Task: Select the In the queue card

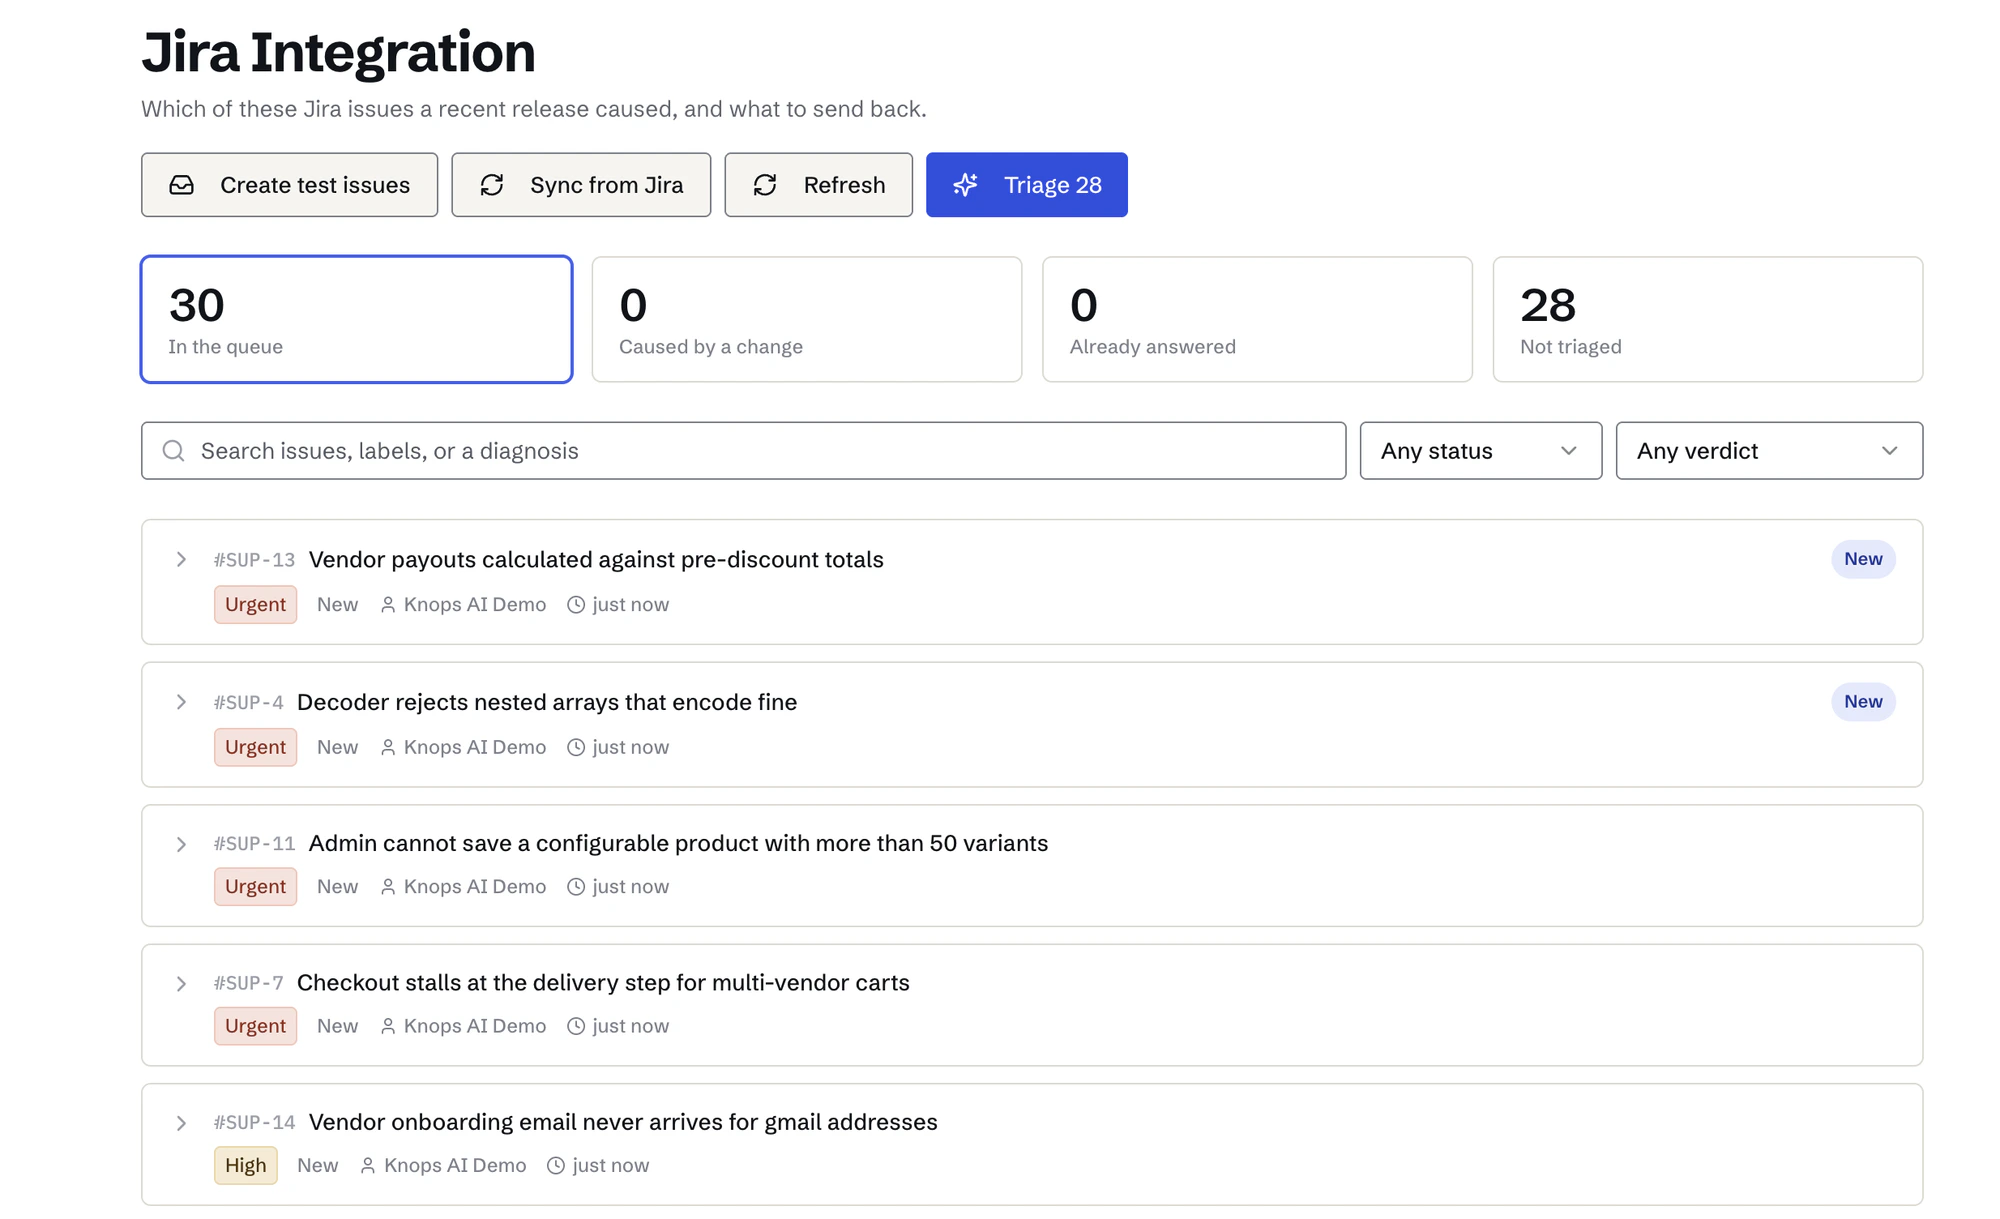Action: tap(357, 320)
